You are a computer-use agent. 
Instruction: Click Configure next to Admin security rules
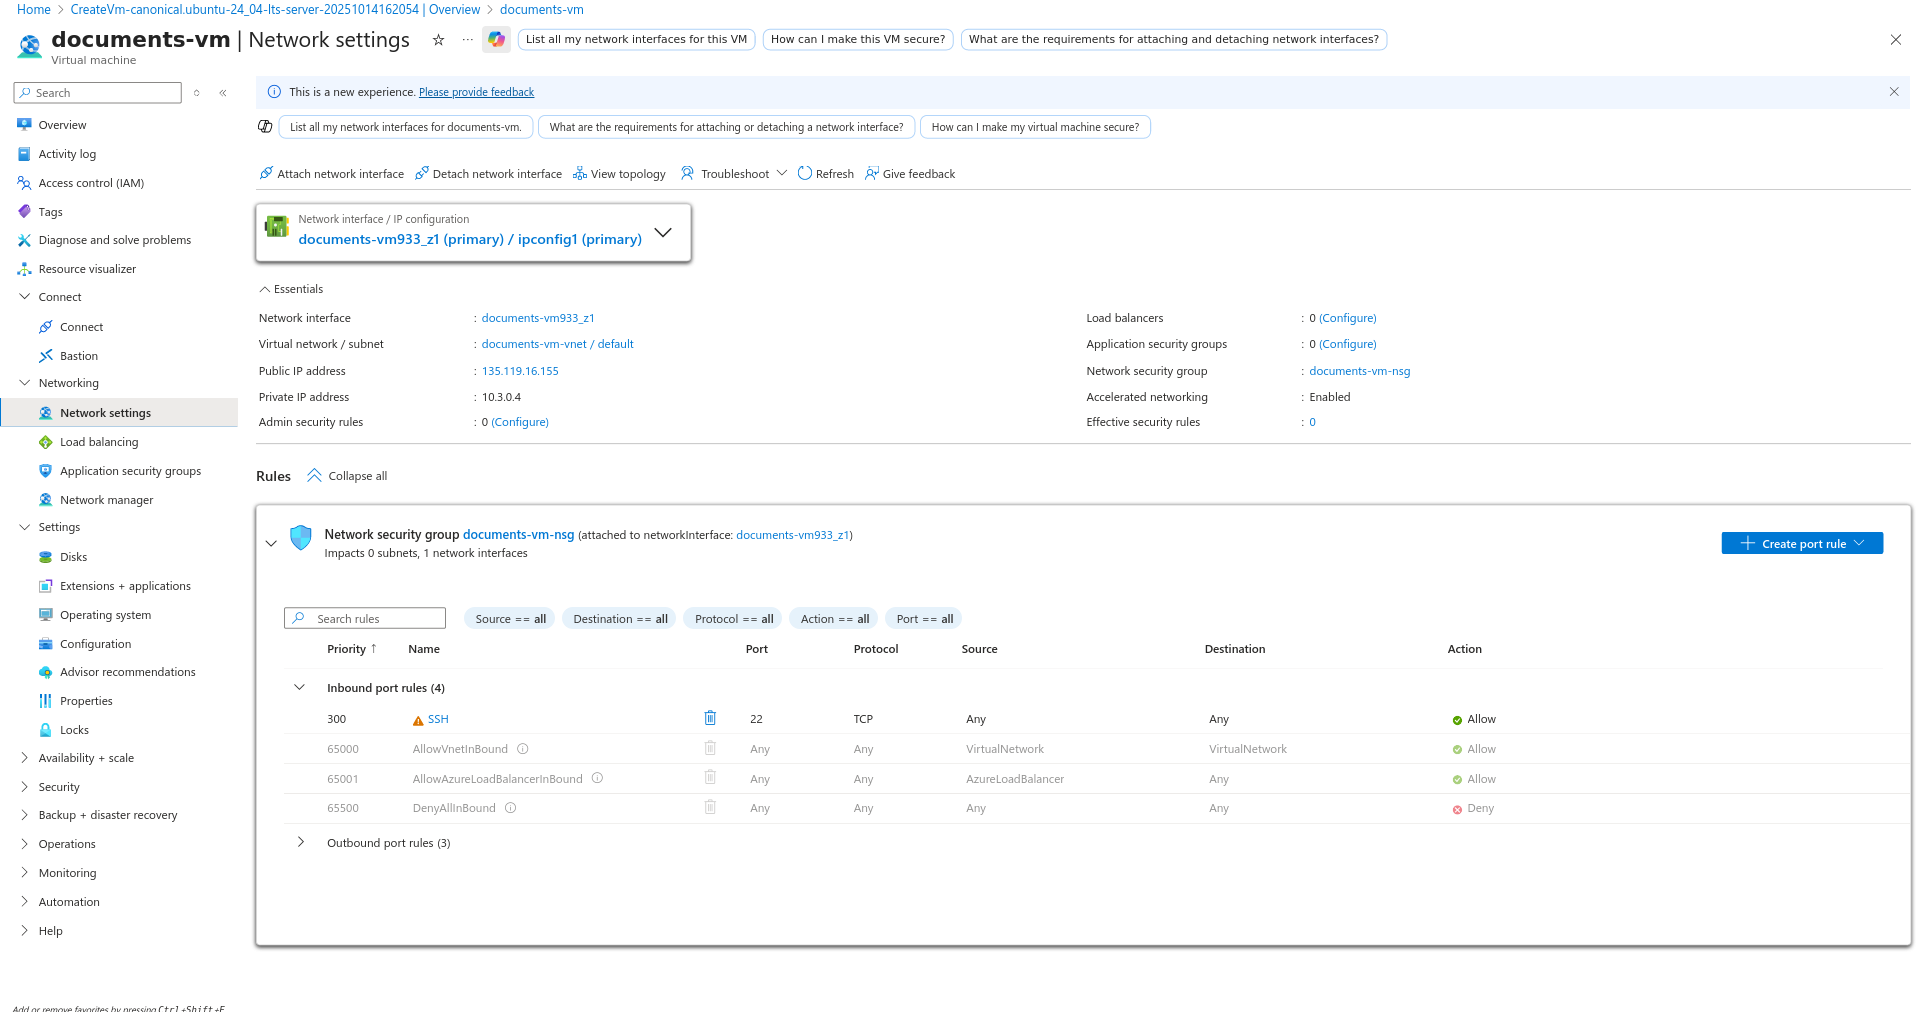[520, 422]
